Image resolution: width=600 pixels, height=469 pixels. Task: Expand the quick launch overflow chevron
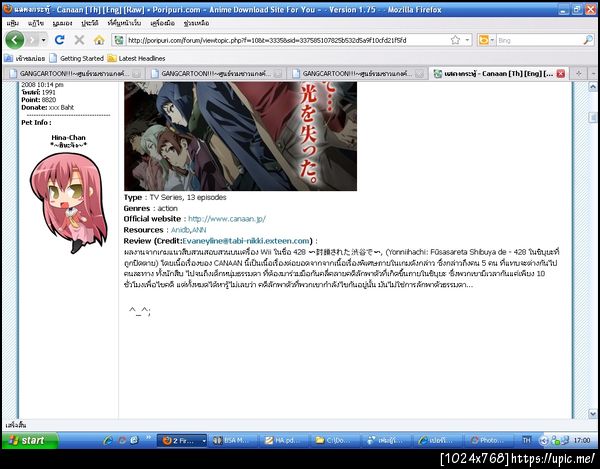148,438
